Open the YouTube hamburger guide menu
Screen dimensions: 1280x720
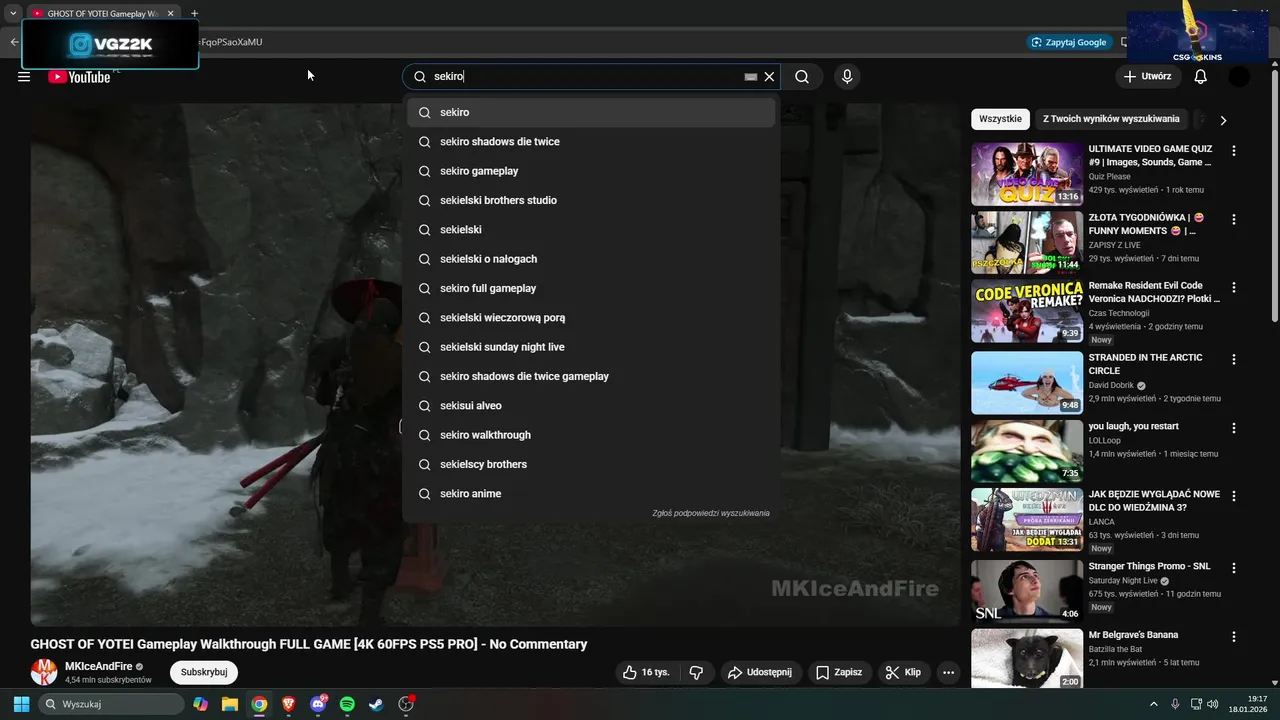coord(24,77)
